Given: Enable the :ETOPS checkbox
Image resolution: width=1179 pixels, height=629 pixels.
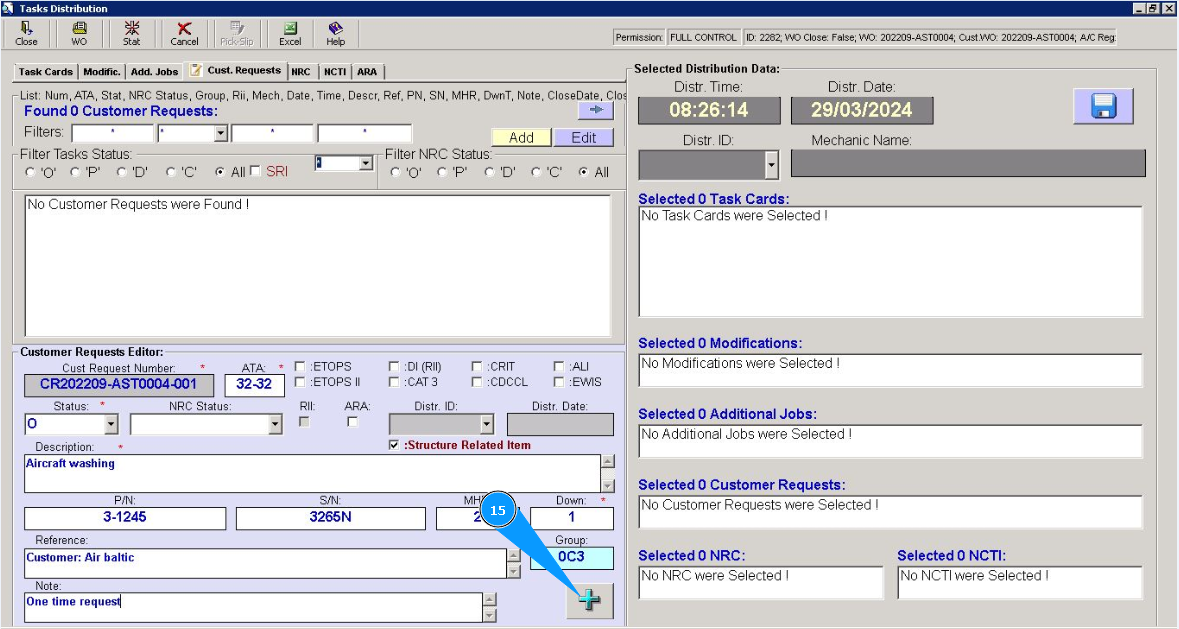Looking at the screenshot, I should pos(300,367).
